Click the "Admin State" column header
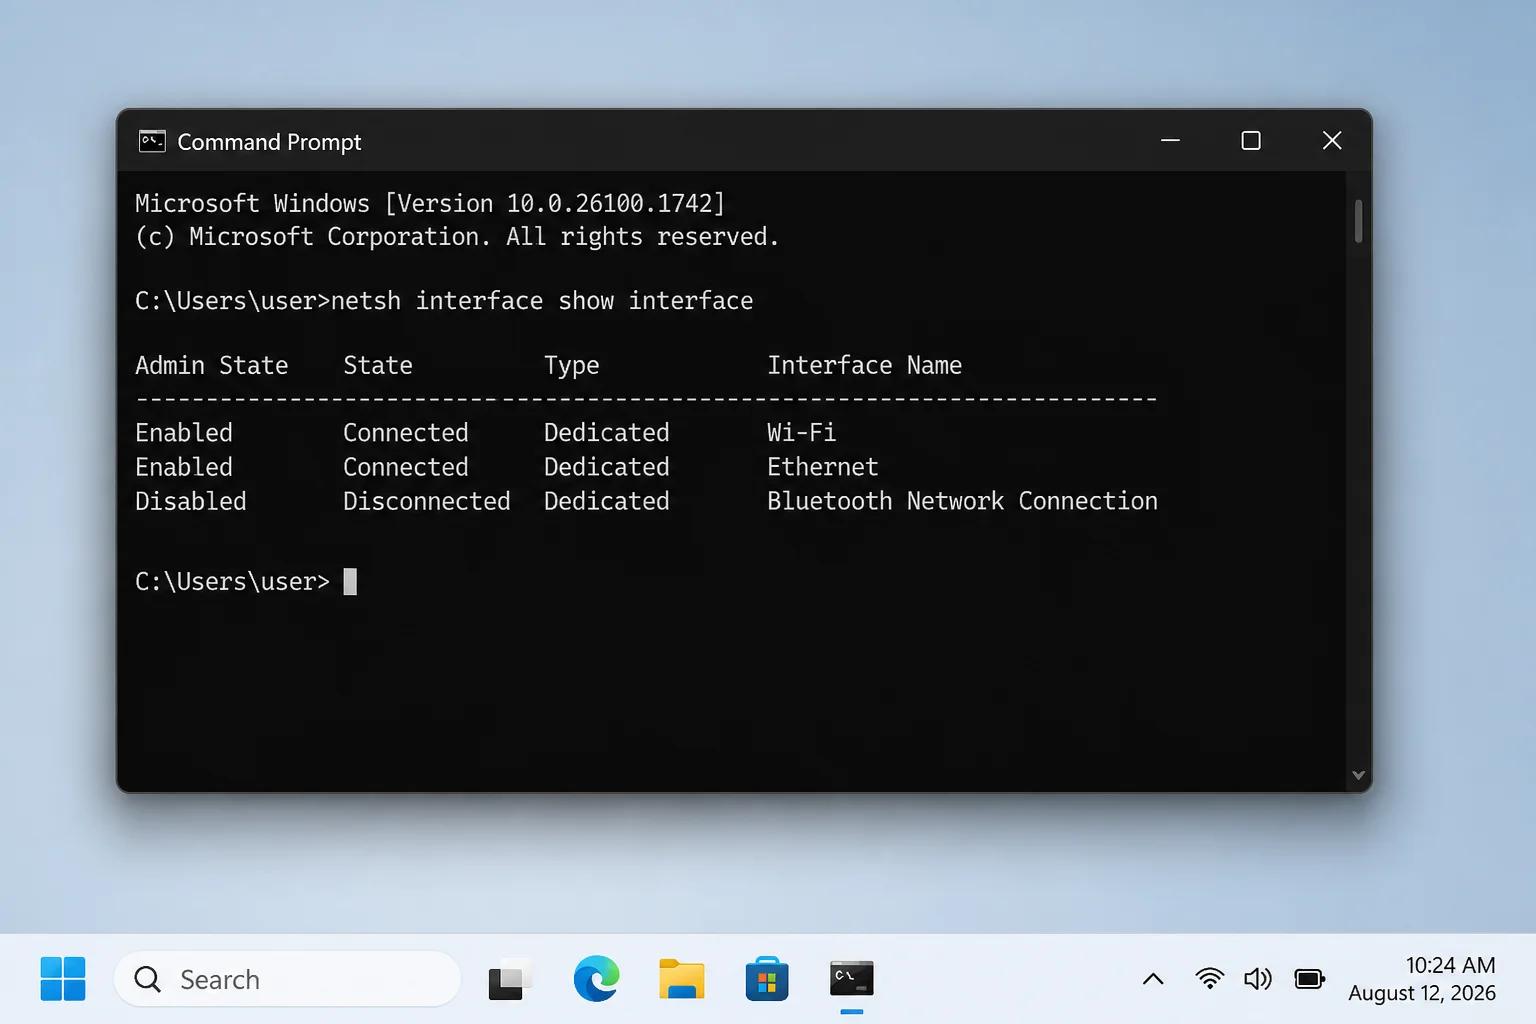This screenshot has height=1024, width=1536. (x=212, y=366)
